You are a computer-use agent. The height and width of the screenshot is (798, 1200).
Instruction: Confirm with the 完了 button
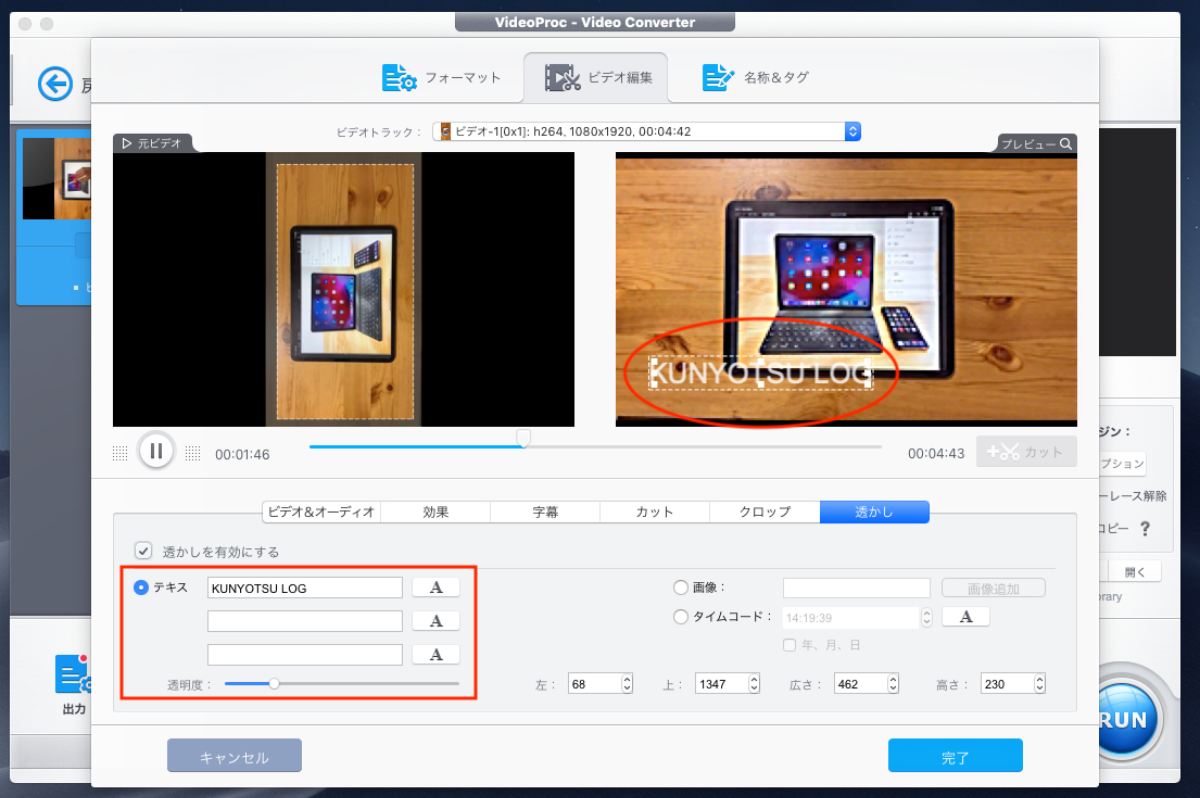[955, 757]
